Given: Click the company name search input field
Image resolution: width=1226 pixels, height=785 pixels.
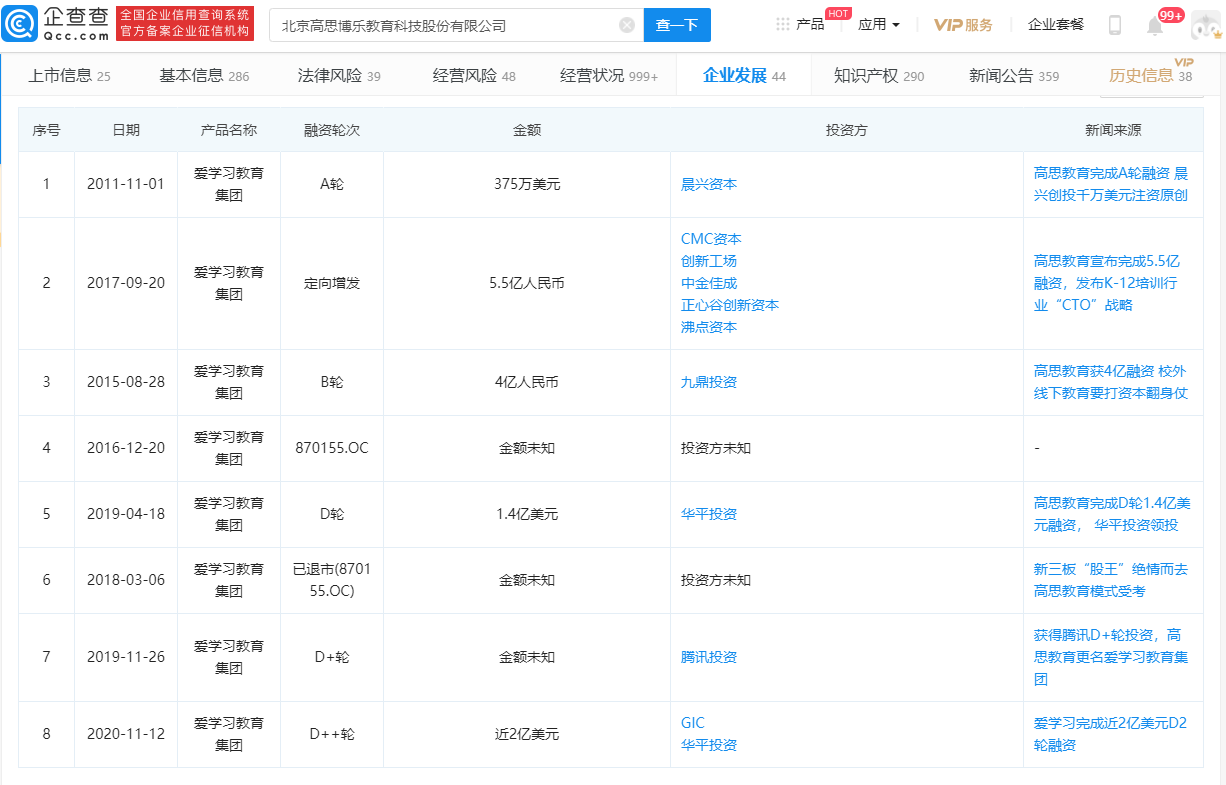Looking at the screenshot, I should coord(445,25).
